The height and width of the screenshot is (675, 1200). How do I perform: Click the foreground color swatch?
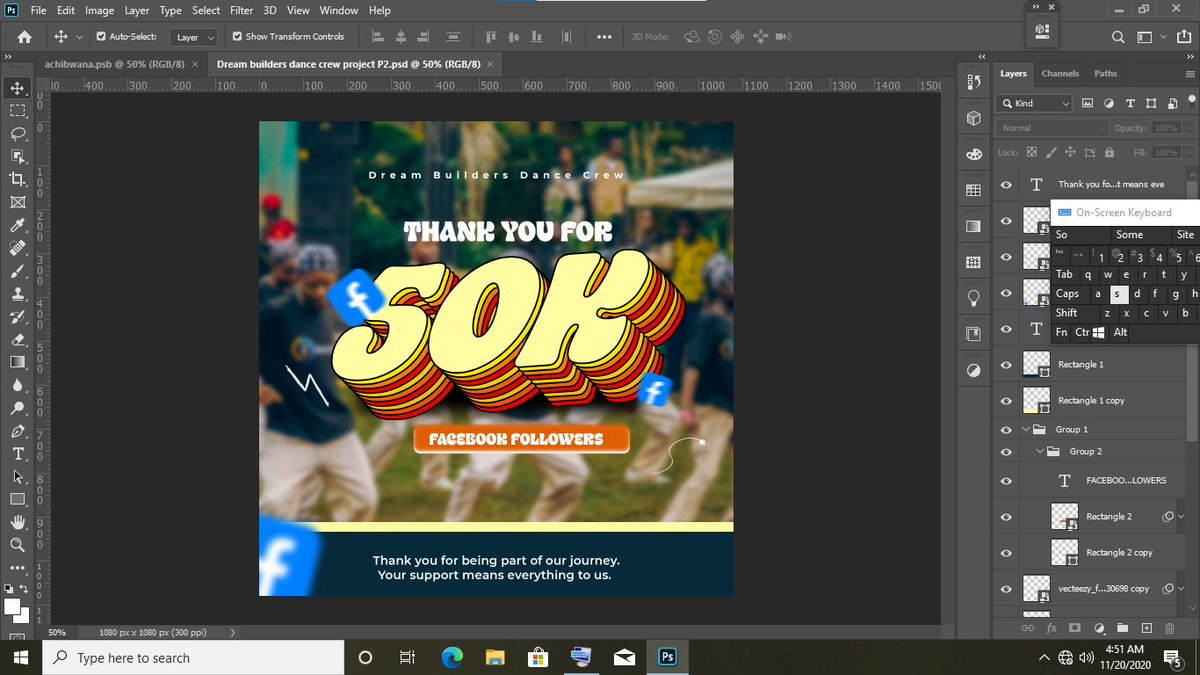coord(13,606)
